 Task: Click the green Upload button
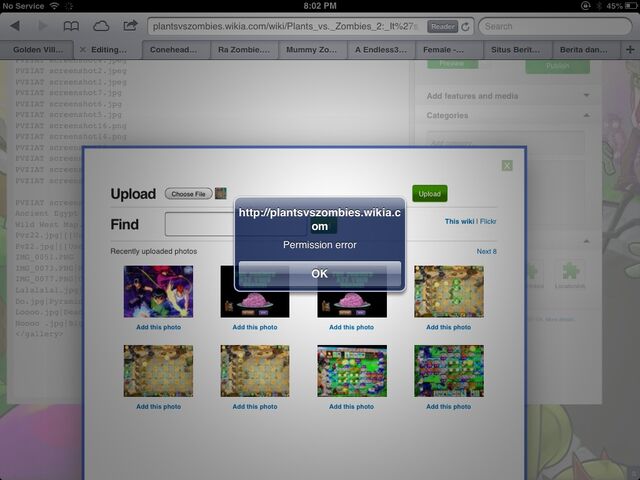[x=429, y=193]
